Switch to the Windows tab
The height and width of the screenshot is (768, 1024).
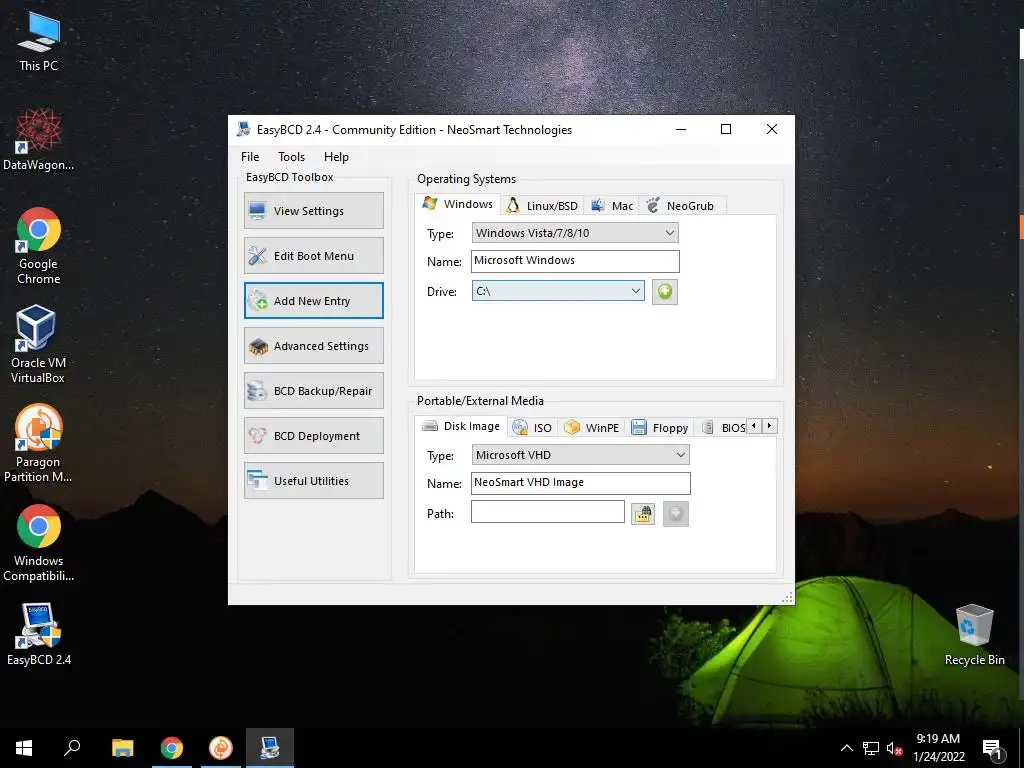pos(458,204)
